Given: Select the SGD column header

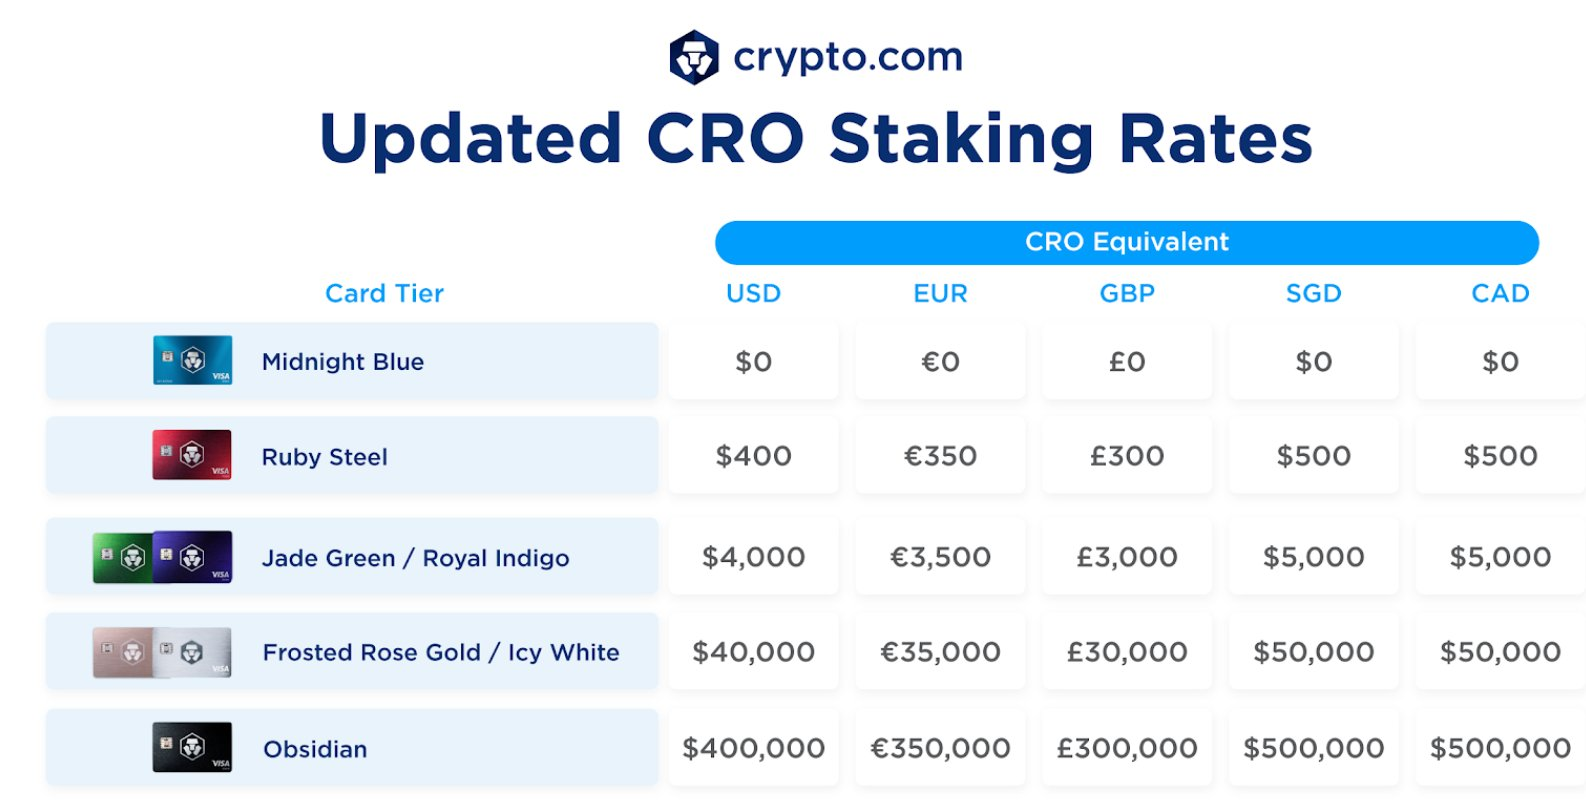Looking at the screenshot, I should [x=1313, y=294].
